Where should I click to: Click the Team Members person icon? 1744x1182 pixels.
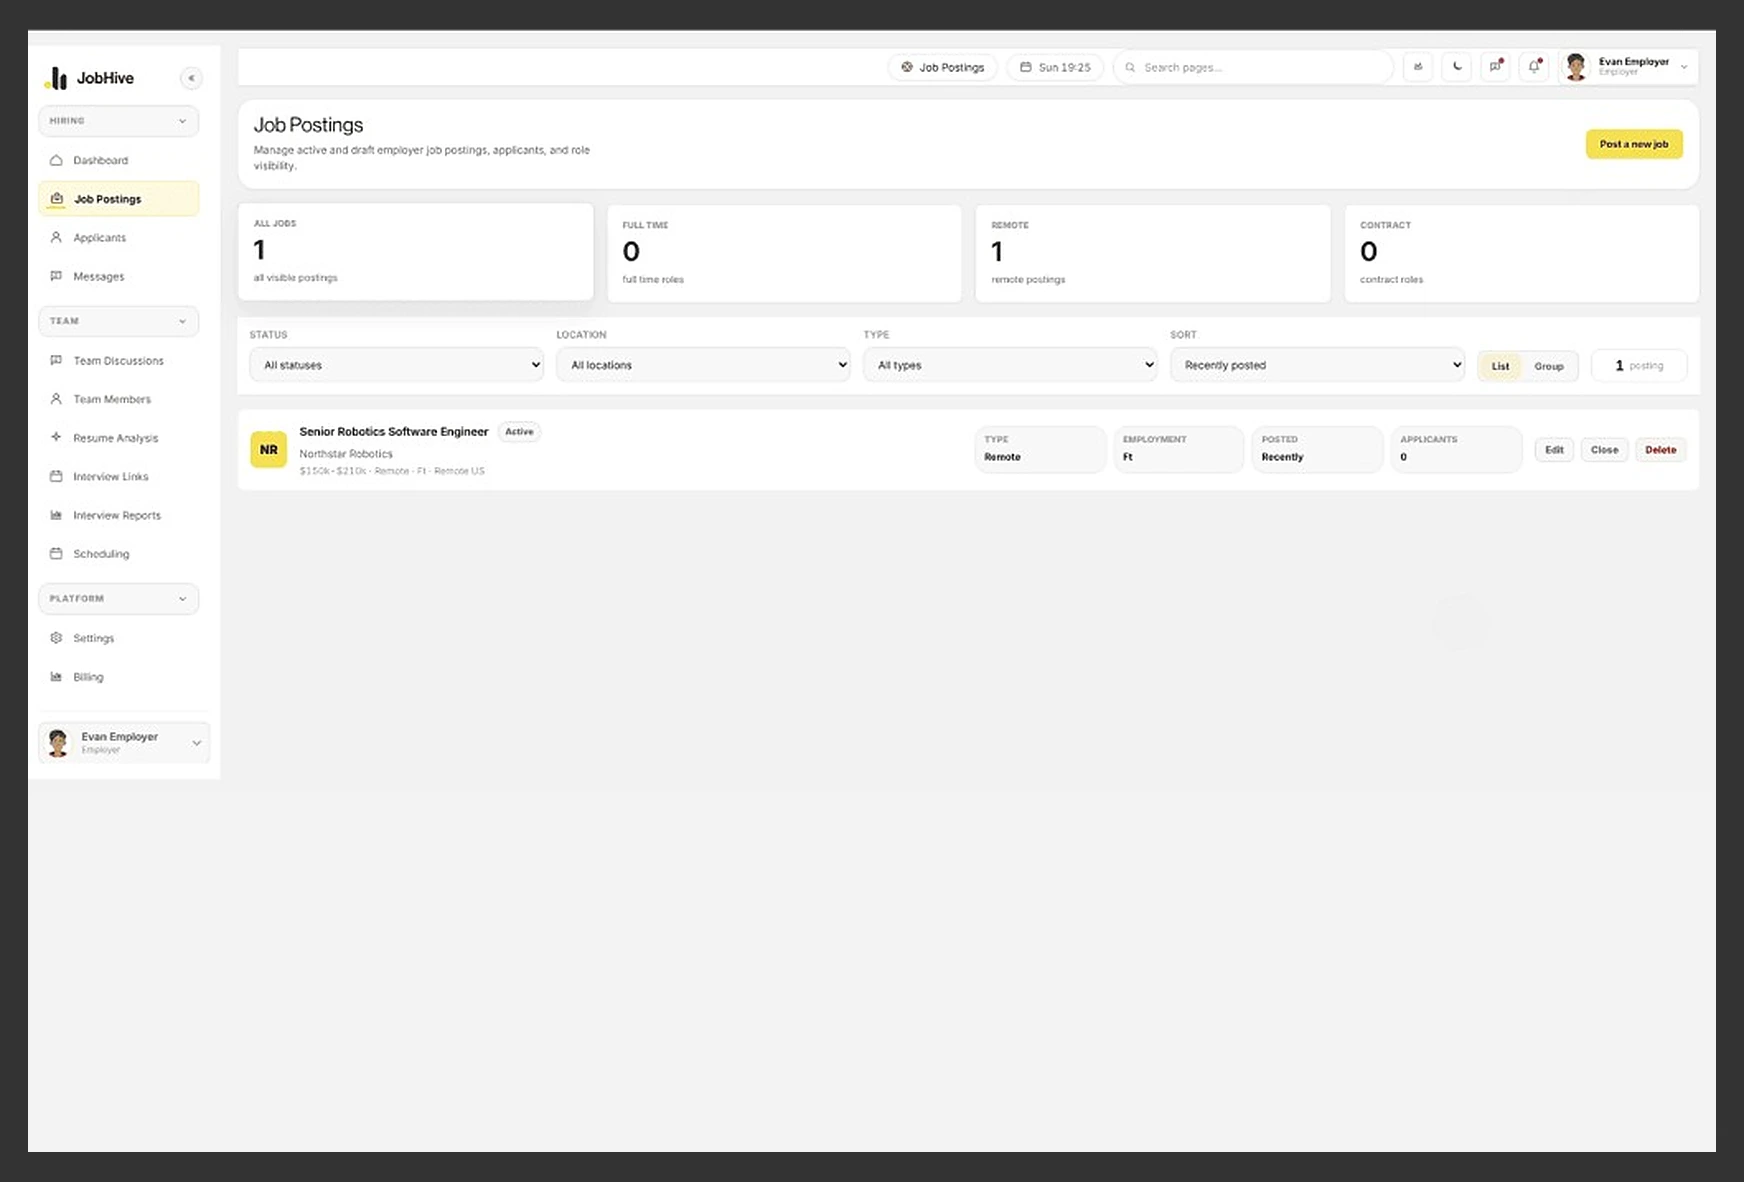[56, 399]
